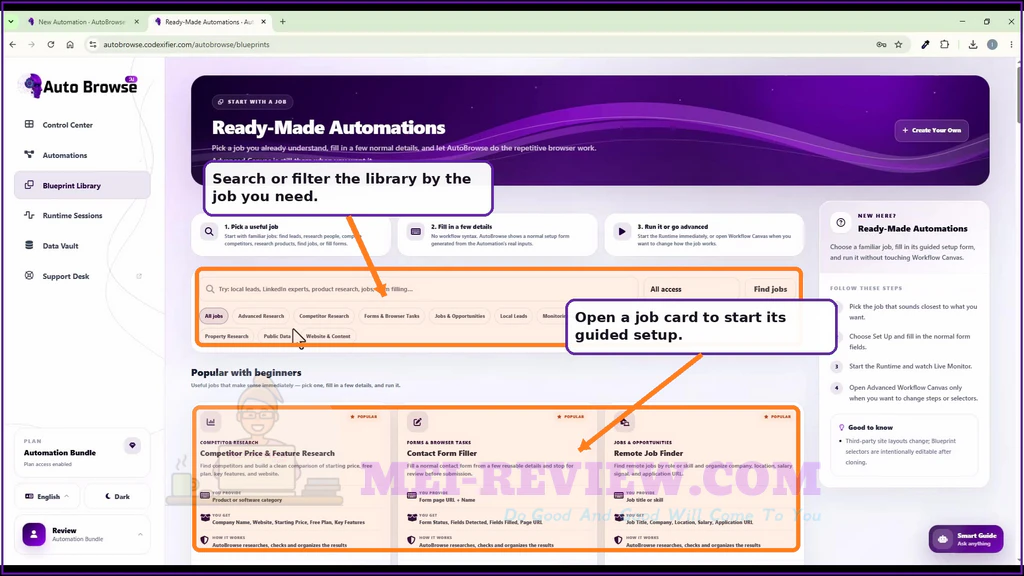This screenshot has height=576, width=1024.
Task: Expand the English language selector
Action: (x=47, y=496)
